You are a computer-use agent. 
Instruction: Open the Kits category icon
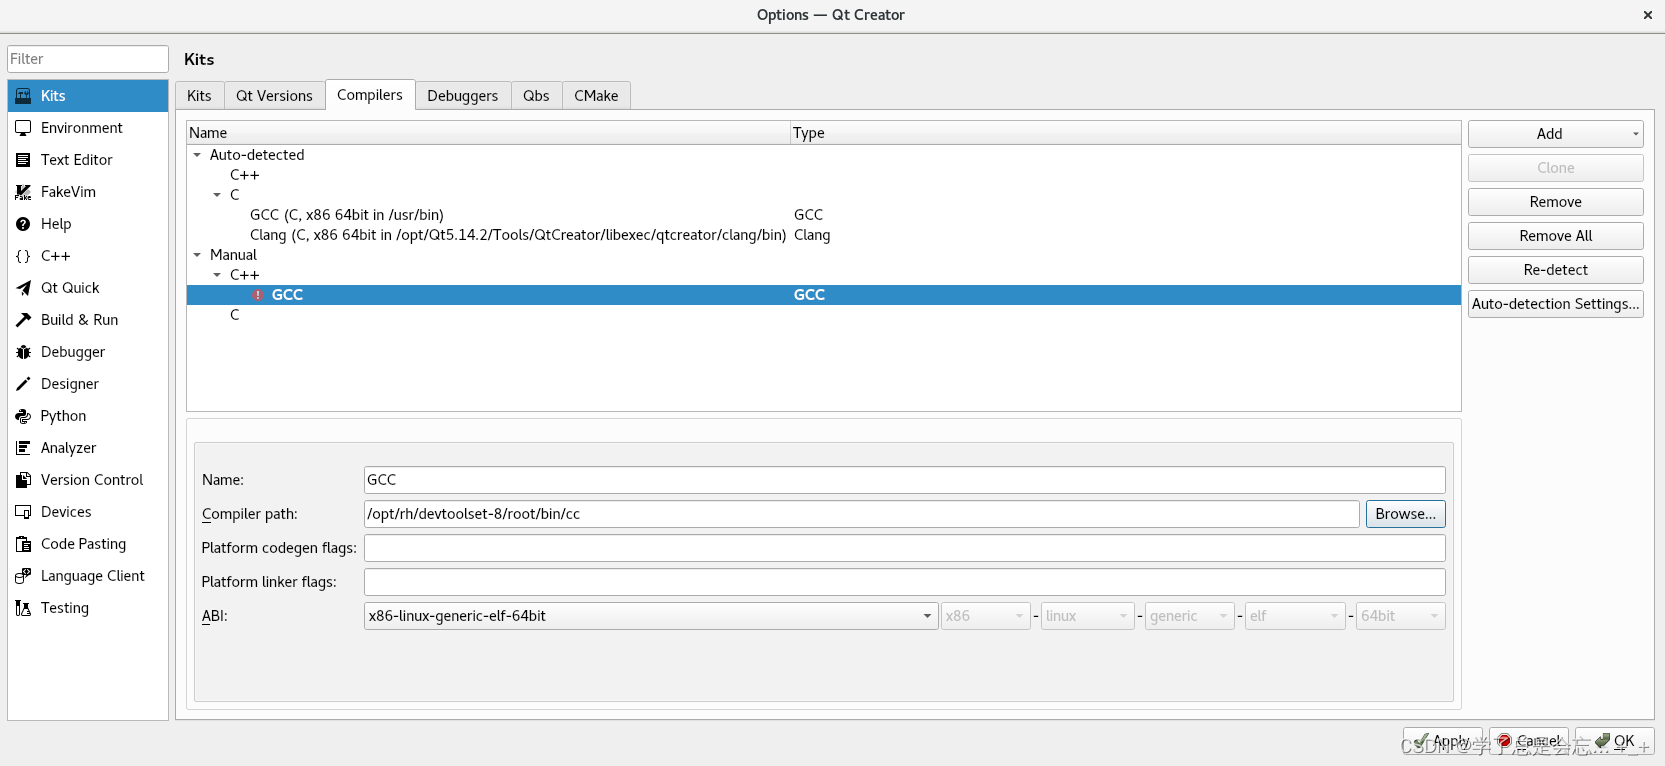pyautogui.click(x=23, y=96)
